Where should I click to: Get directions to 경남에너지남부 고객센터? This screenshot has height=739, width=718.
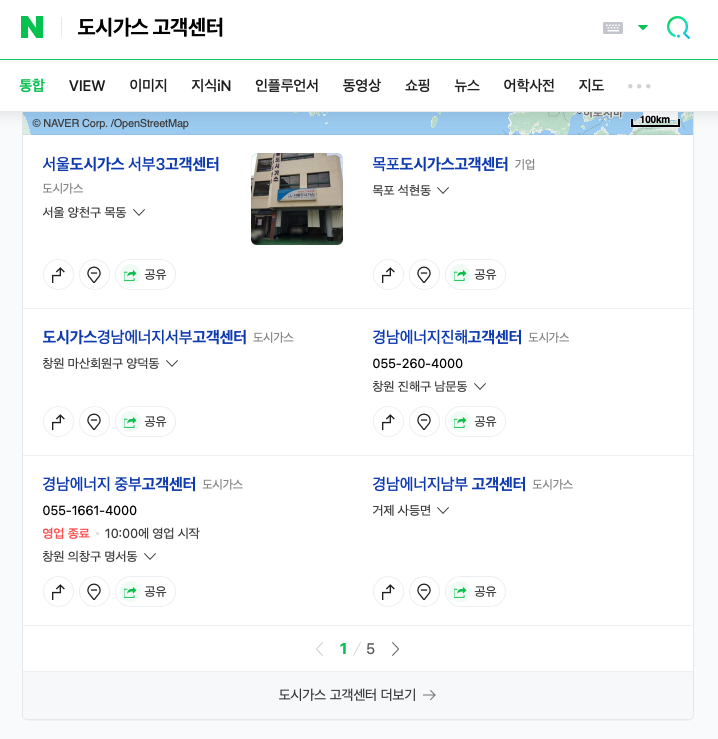click(x=388, y=591)
